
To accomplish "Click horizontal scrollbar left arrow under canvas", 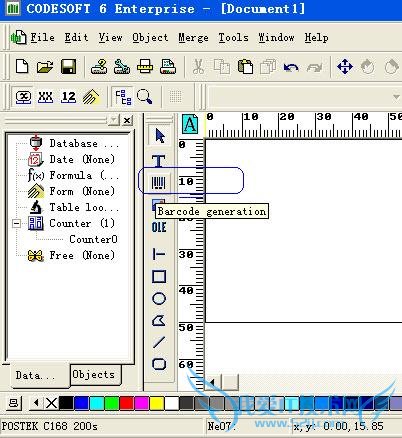I will pos(212,382).
